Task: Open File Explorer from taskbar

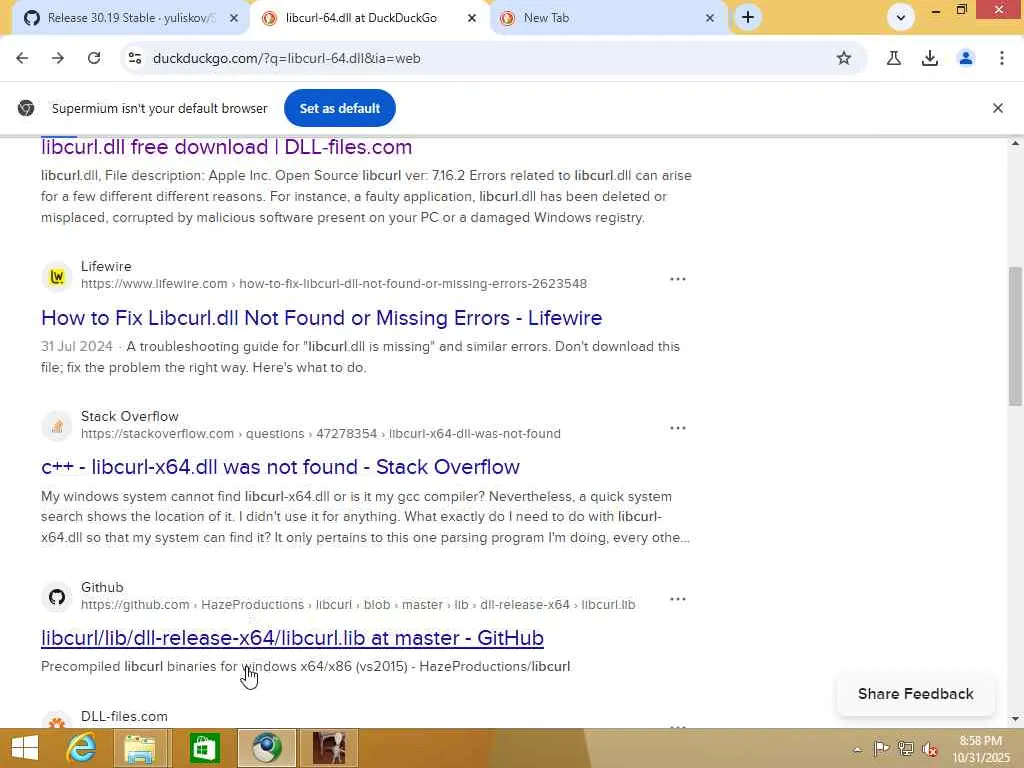Action: [140, 748]
